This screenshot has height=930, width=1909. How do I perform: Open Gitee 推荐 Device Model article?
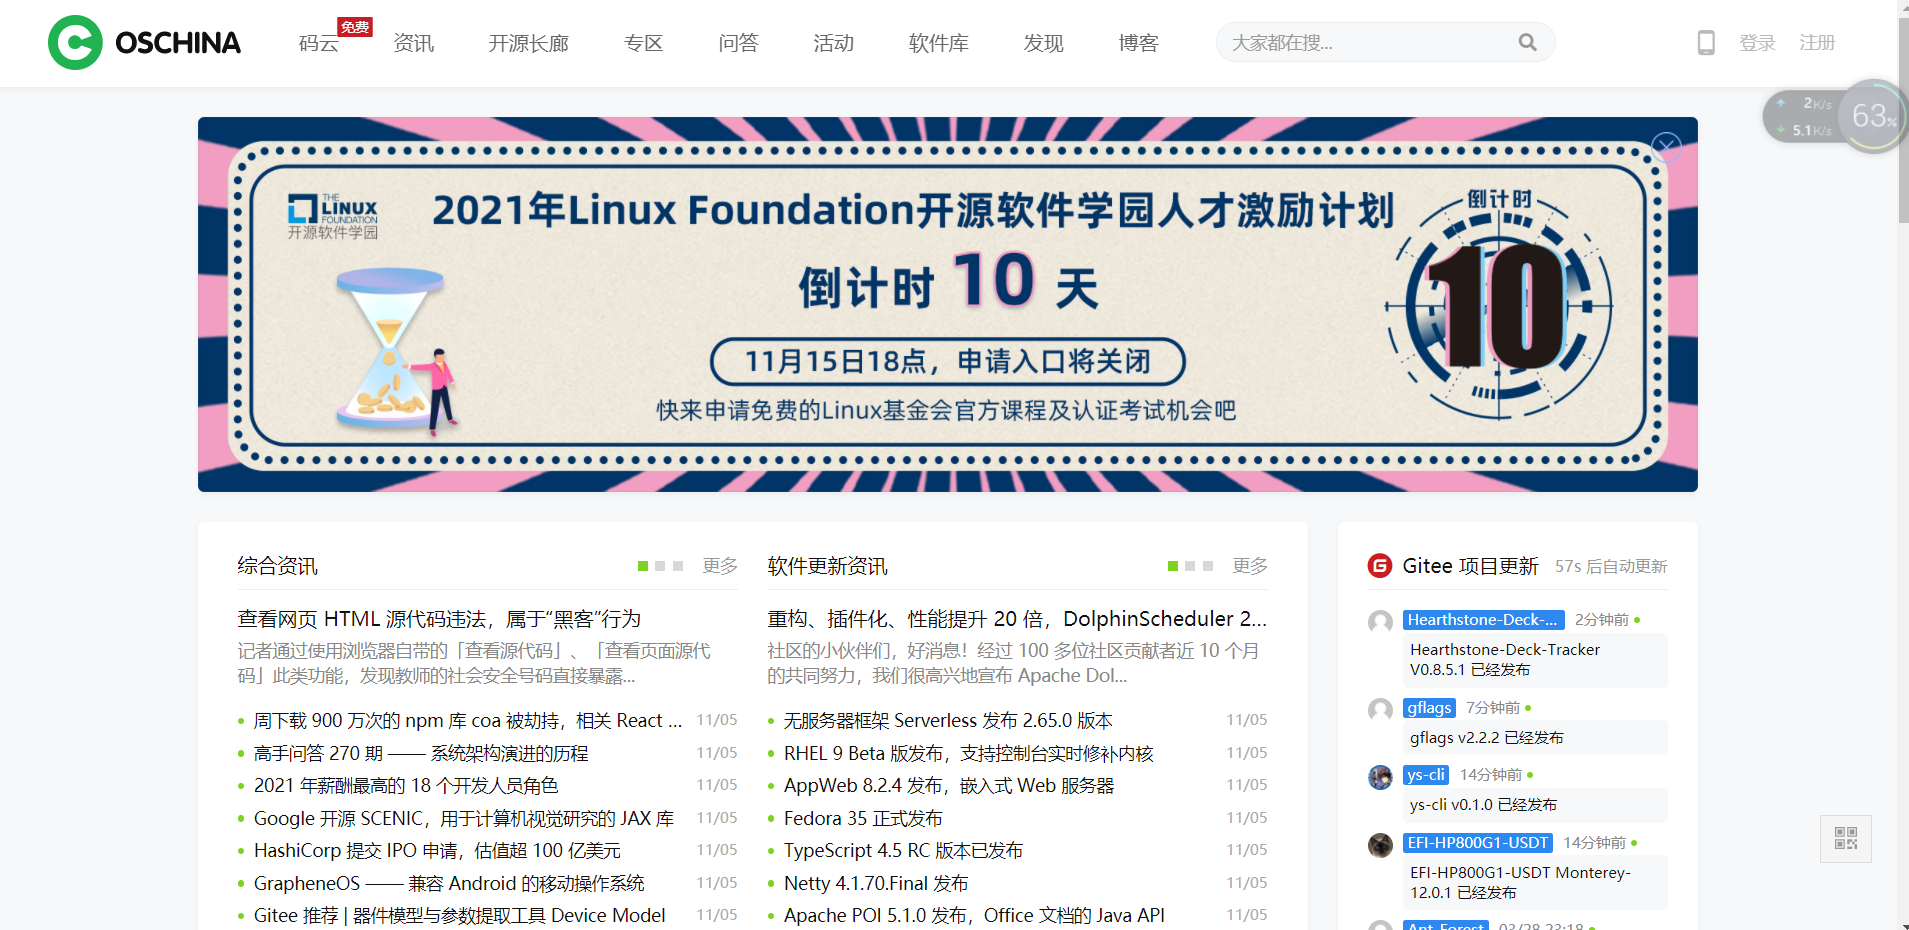point(459,916)
